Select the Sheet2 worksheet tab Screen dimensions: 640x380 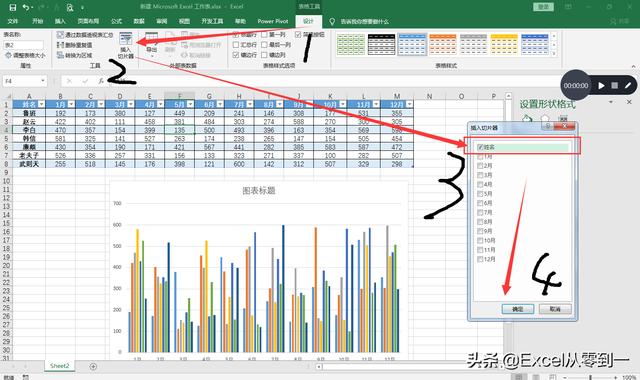pyautogui.click(x=60, y=366)
